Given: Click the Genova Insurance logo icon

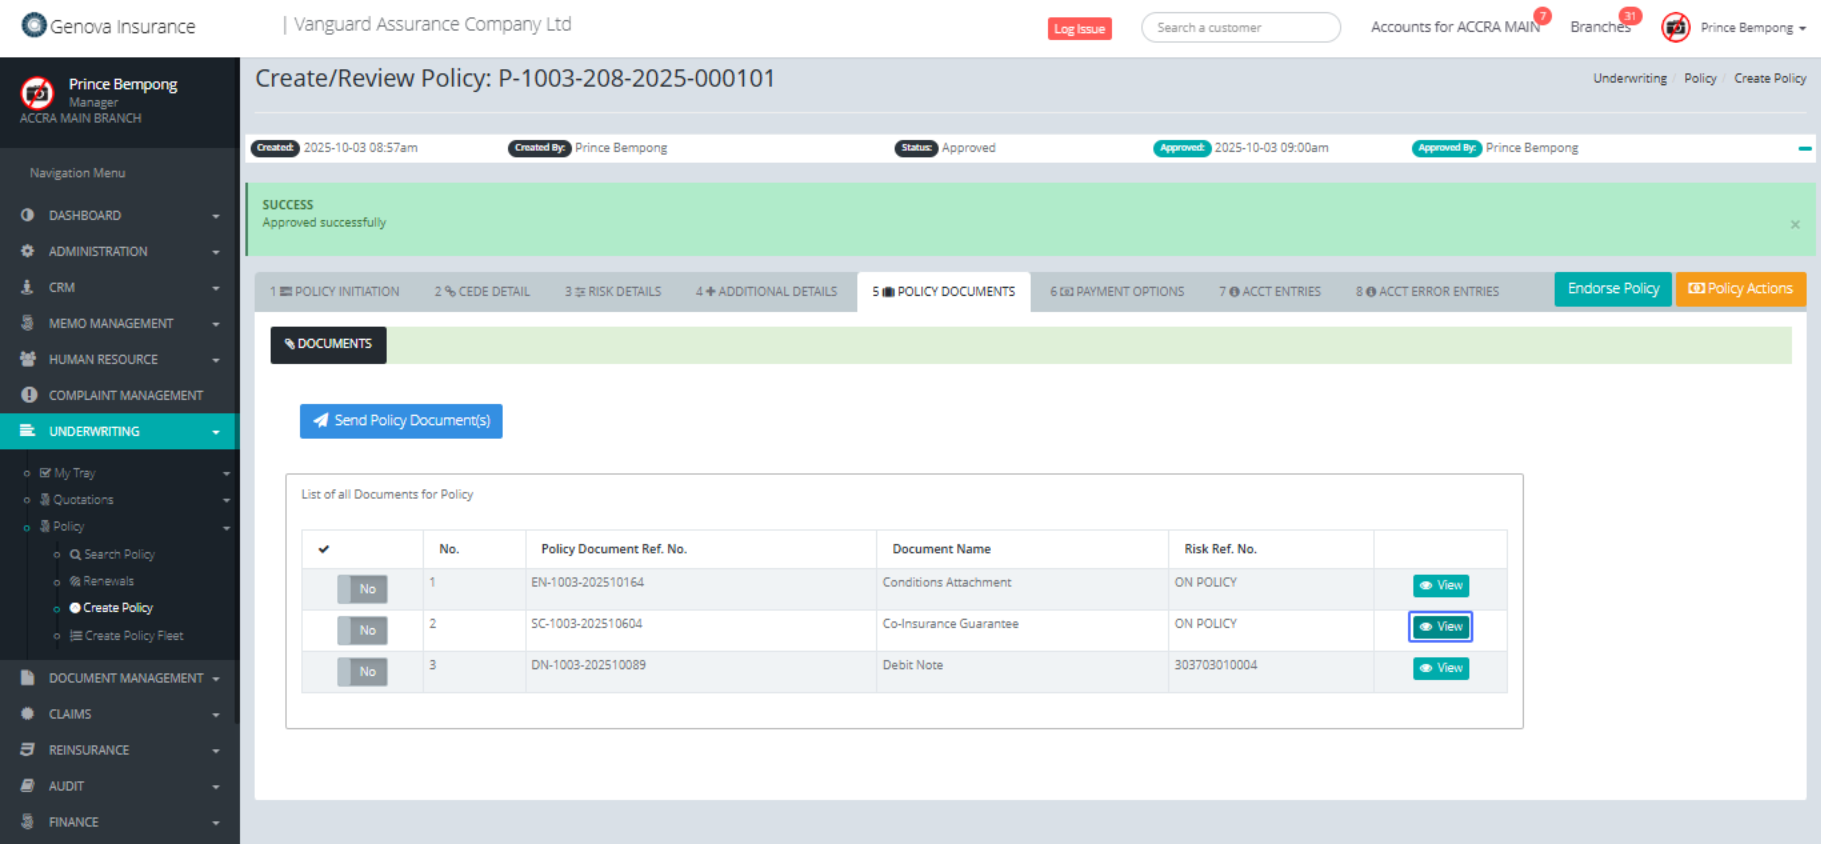Looking at the screenshot, I should coord(34,25).
